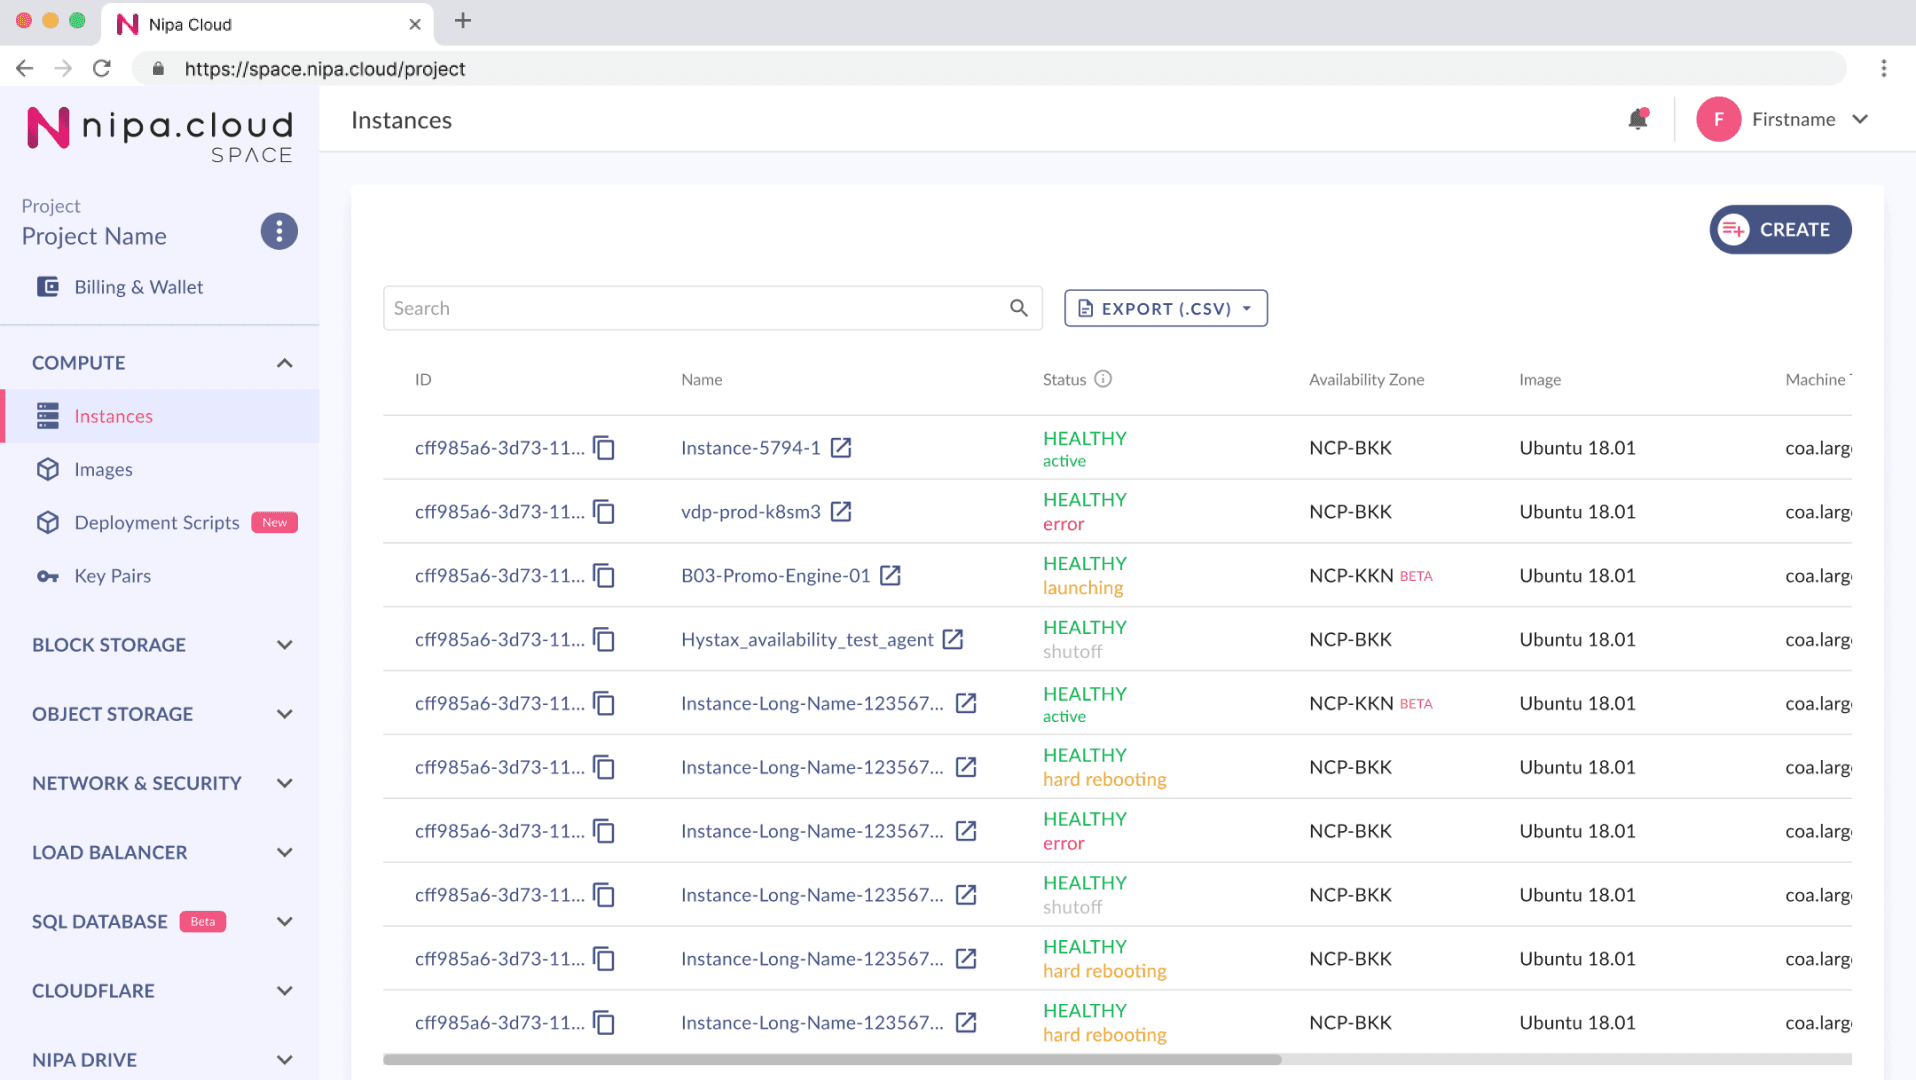Screen dimensions: 1916x1080
Task: Click the Billing & Wallet wallet icon
Action: (x=48, y=286)
